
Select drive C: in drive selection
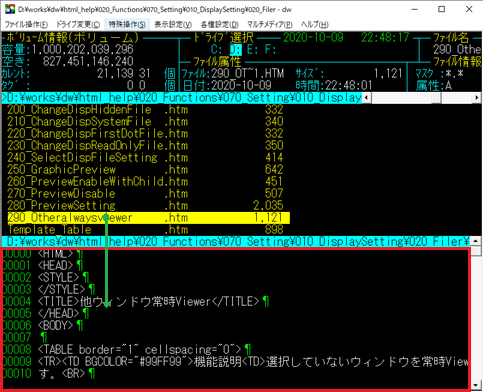[x=216, y=50]
